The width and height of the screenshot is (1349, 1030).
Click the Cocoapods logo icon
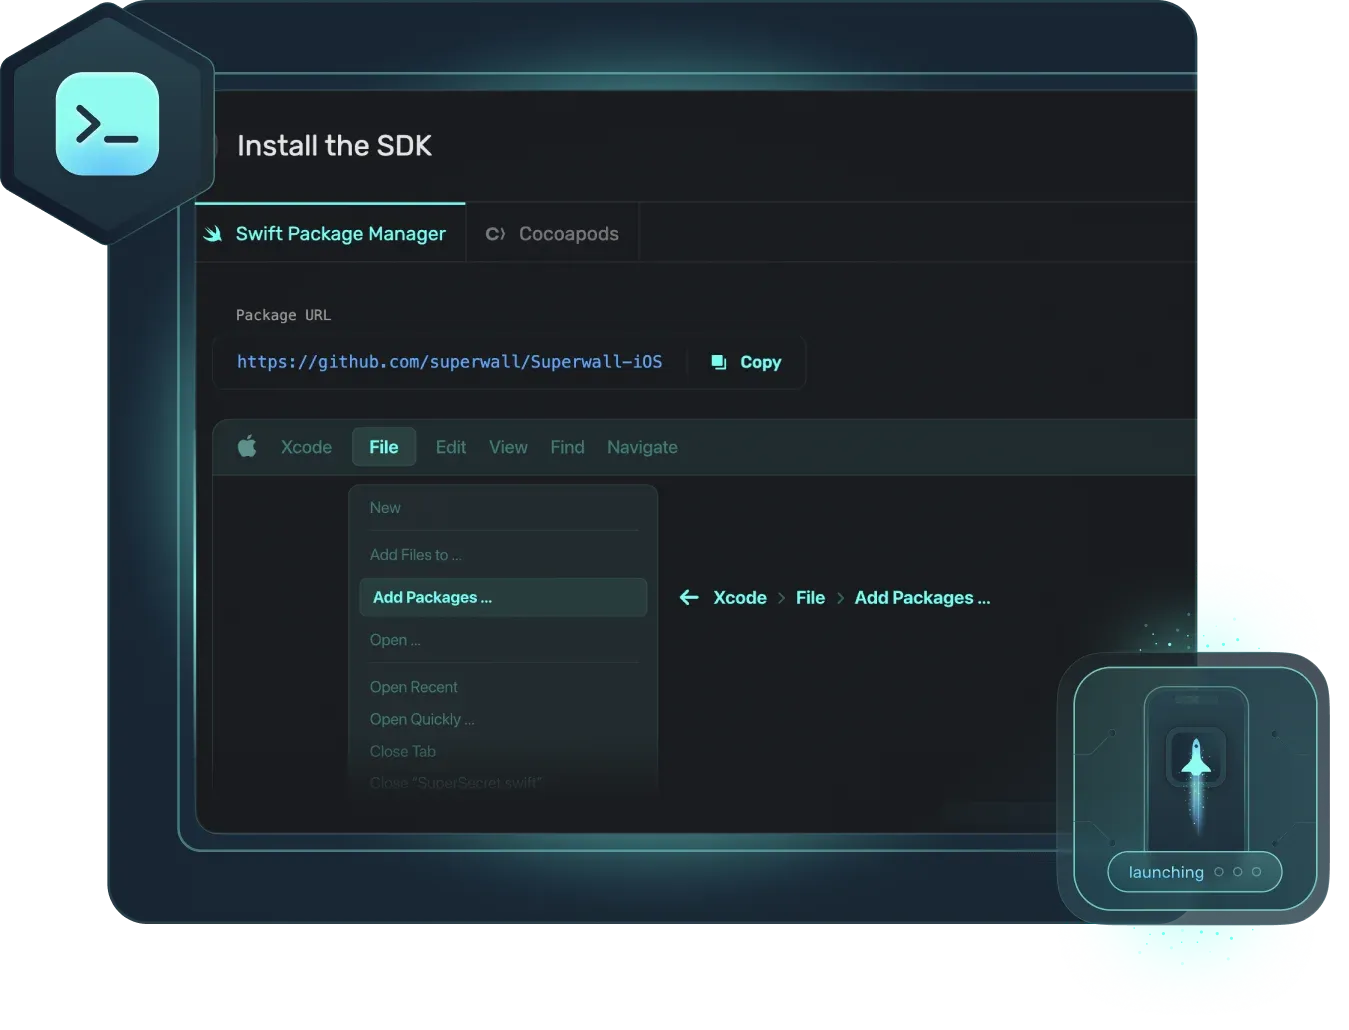coord(495,234)
